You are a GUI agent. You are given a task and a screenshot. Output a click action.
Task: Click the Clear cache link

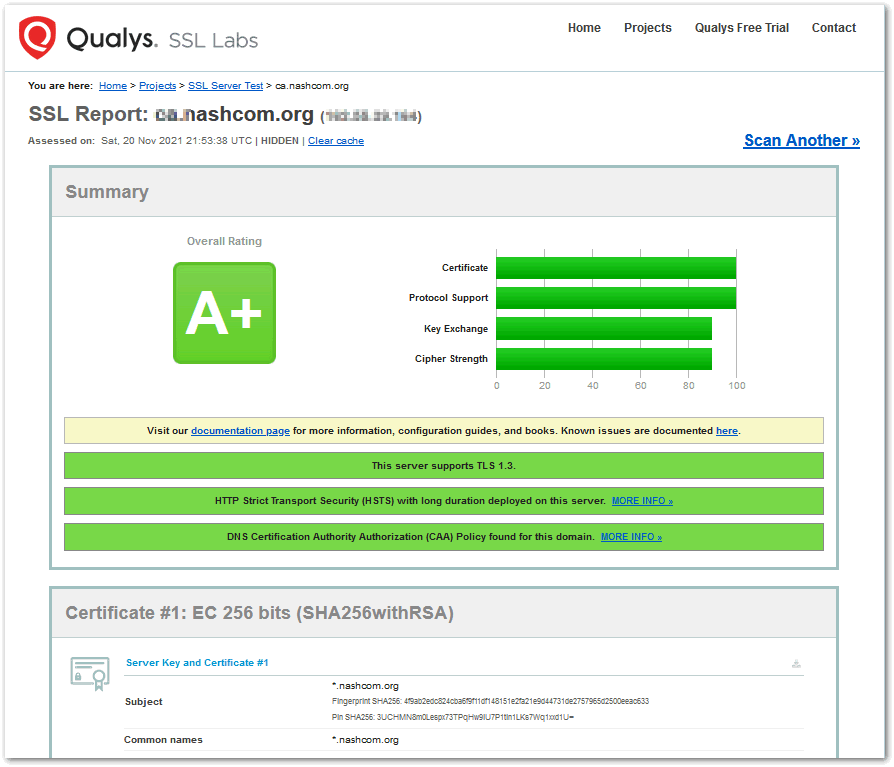(x=336, y=141)
